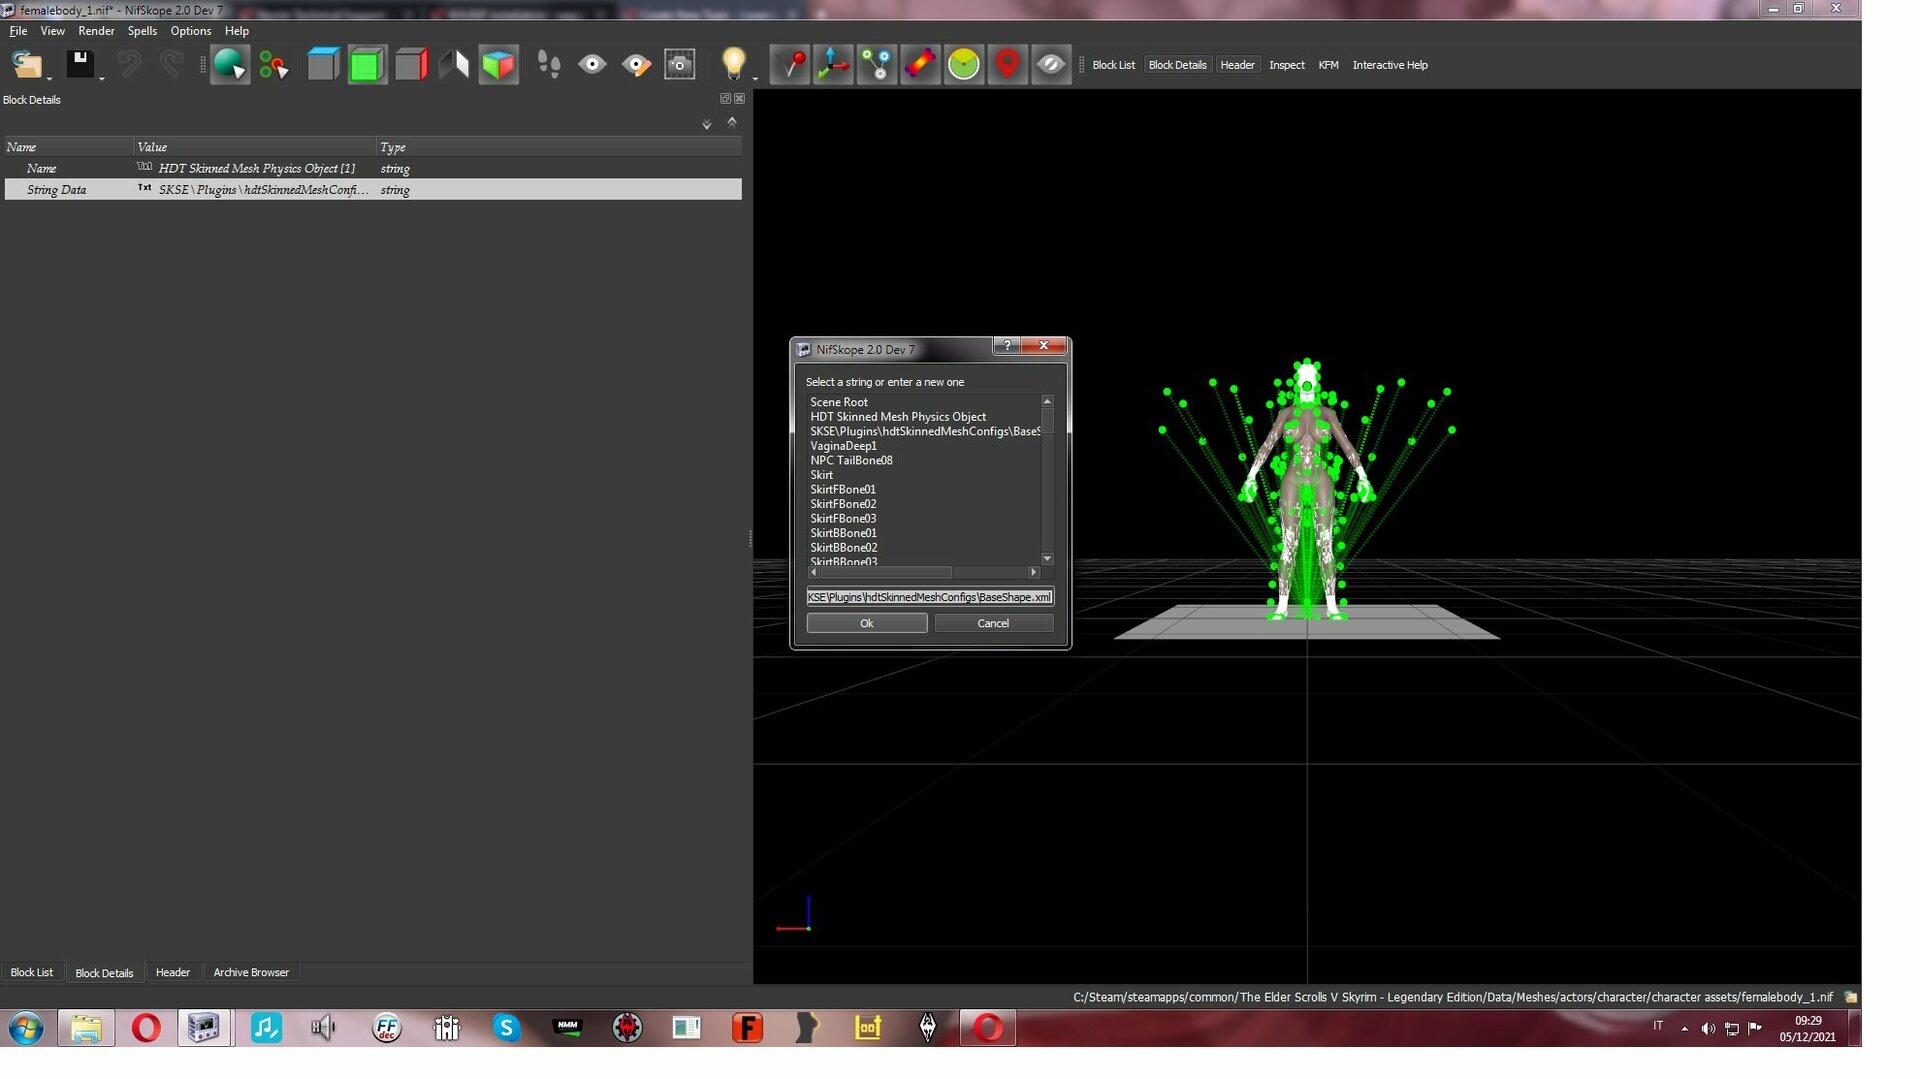Click Interactive Help in the toolbar
This screenshot has height=1079, width=1920.
(x=1390, y=65)
